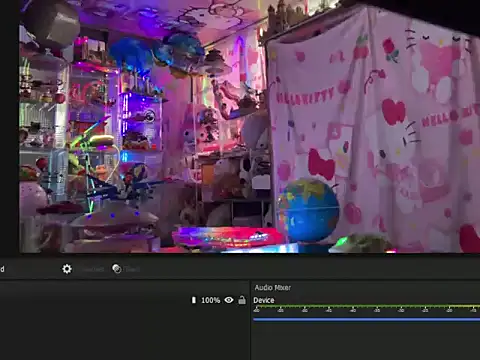This screenshot has width=480, height=360.
Task: Select the camera source in the preview
Action: (x=249, y=126)
